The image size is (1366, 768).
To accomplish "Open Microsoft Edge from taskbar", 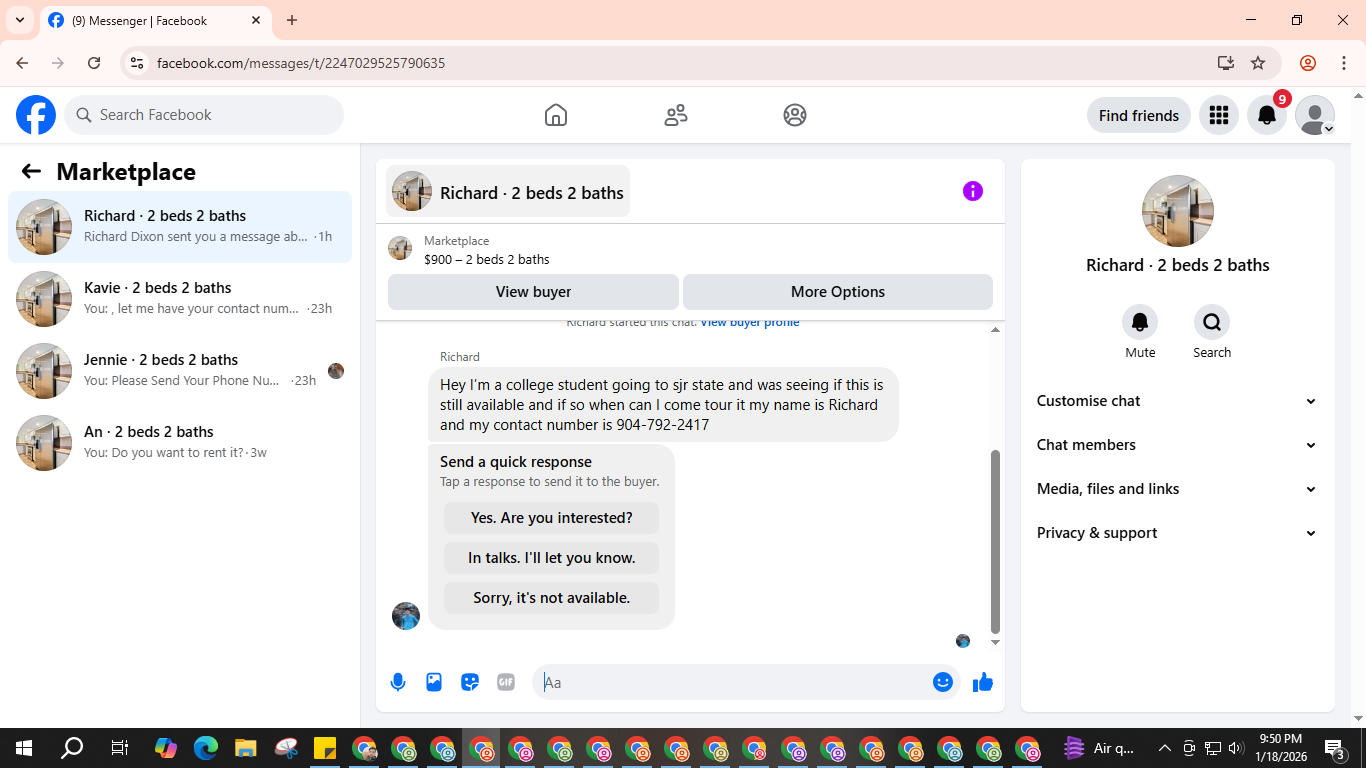I will 206,747.
